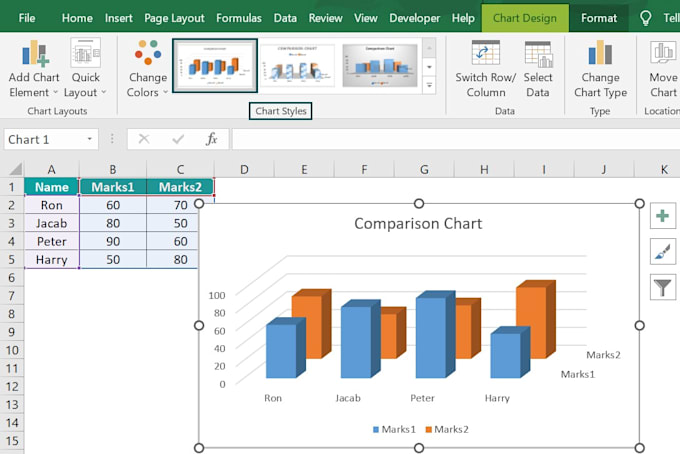Switch to the Insert tab
680x454 pixels.
[118, 18]
